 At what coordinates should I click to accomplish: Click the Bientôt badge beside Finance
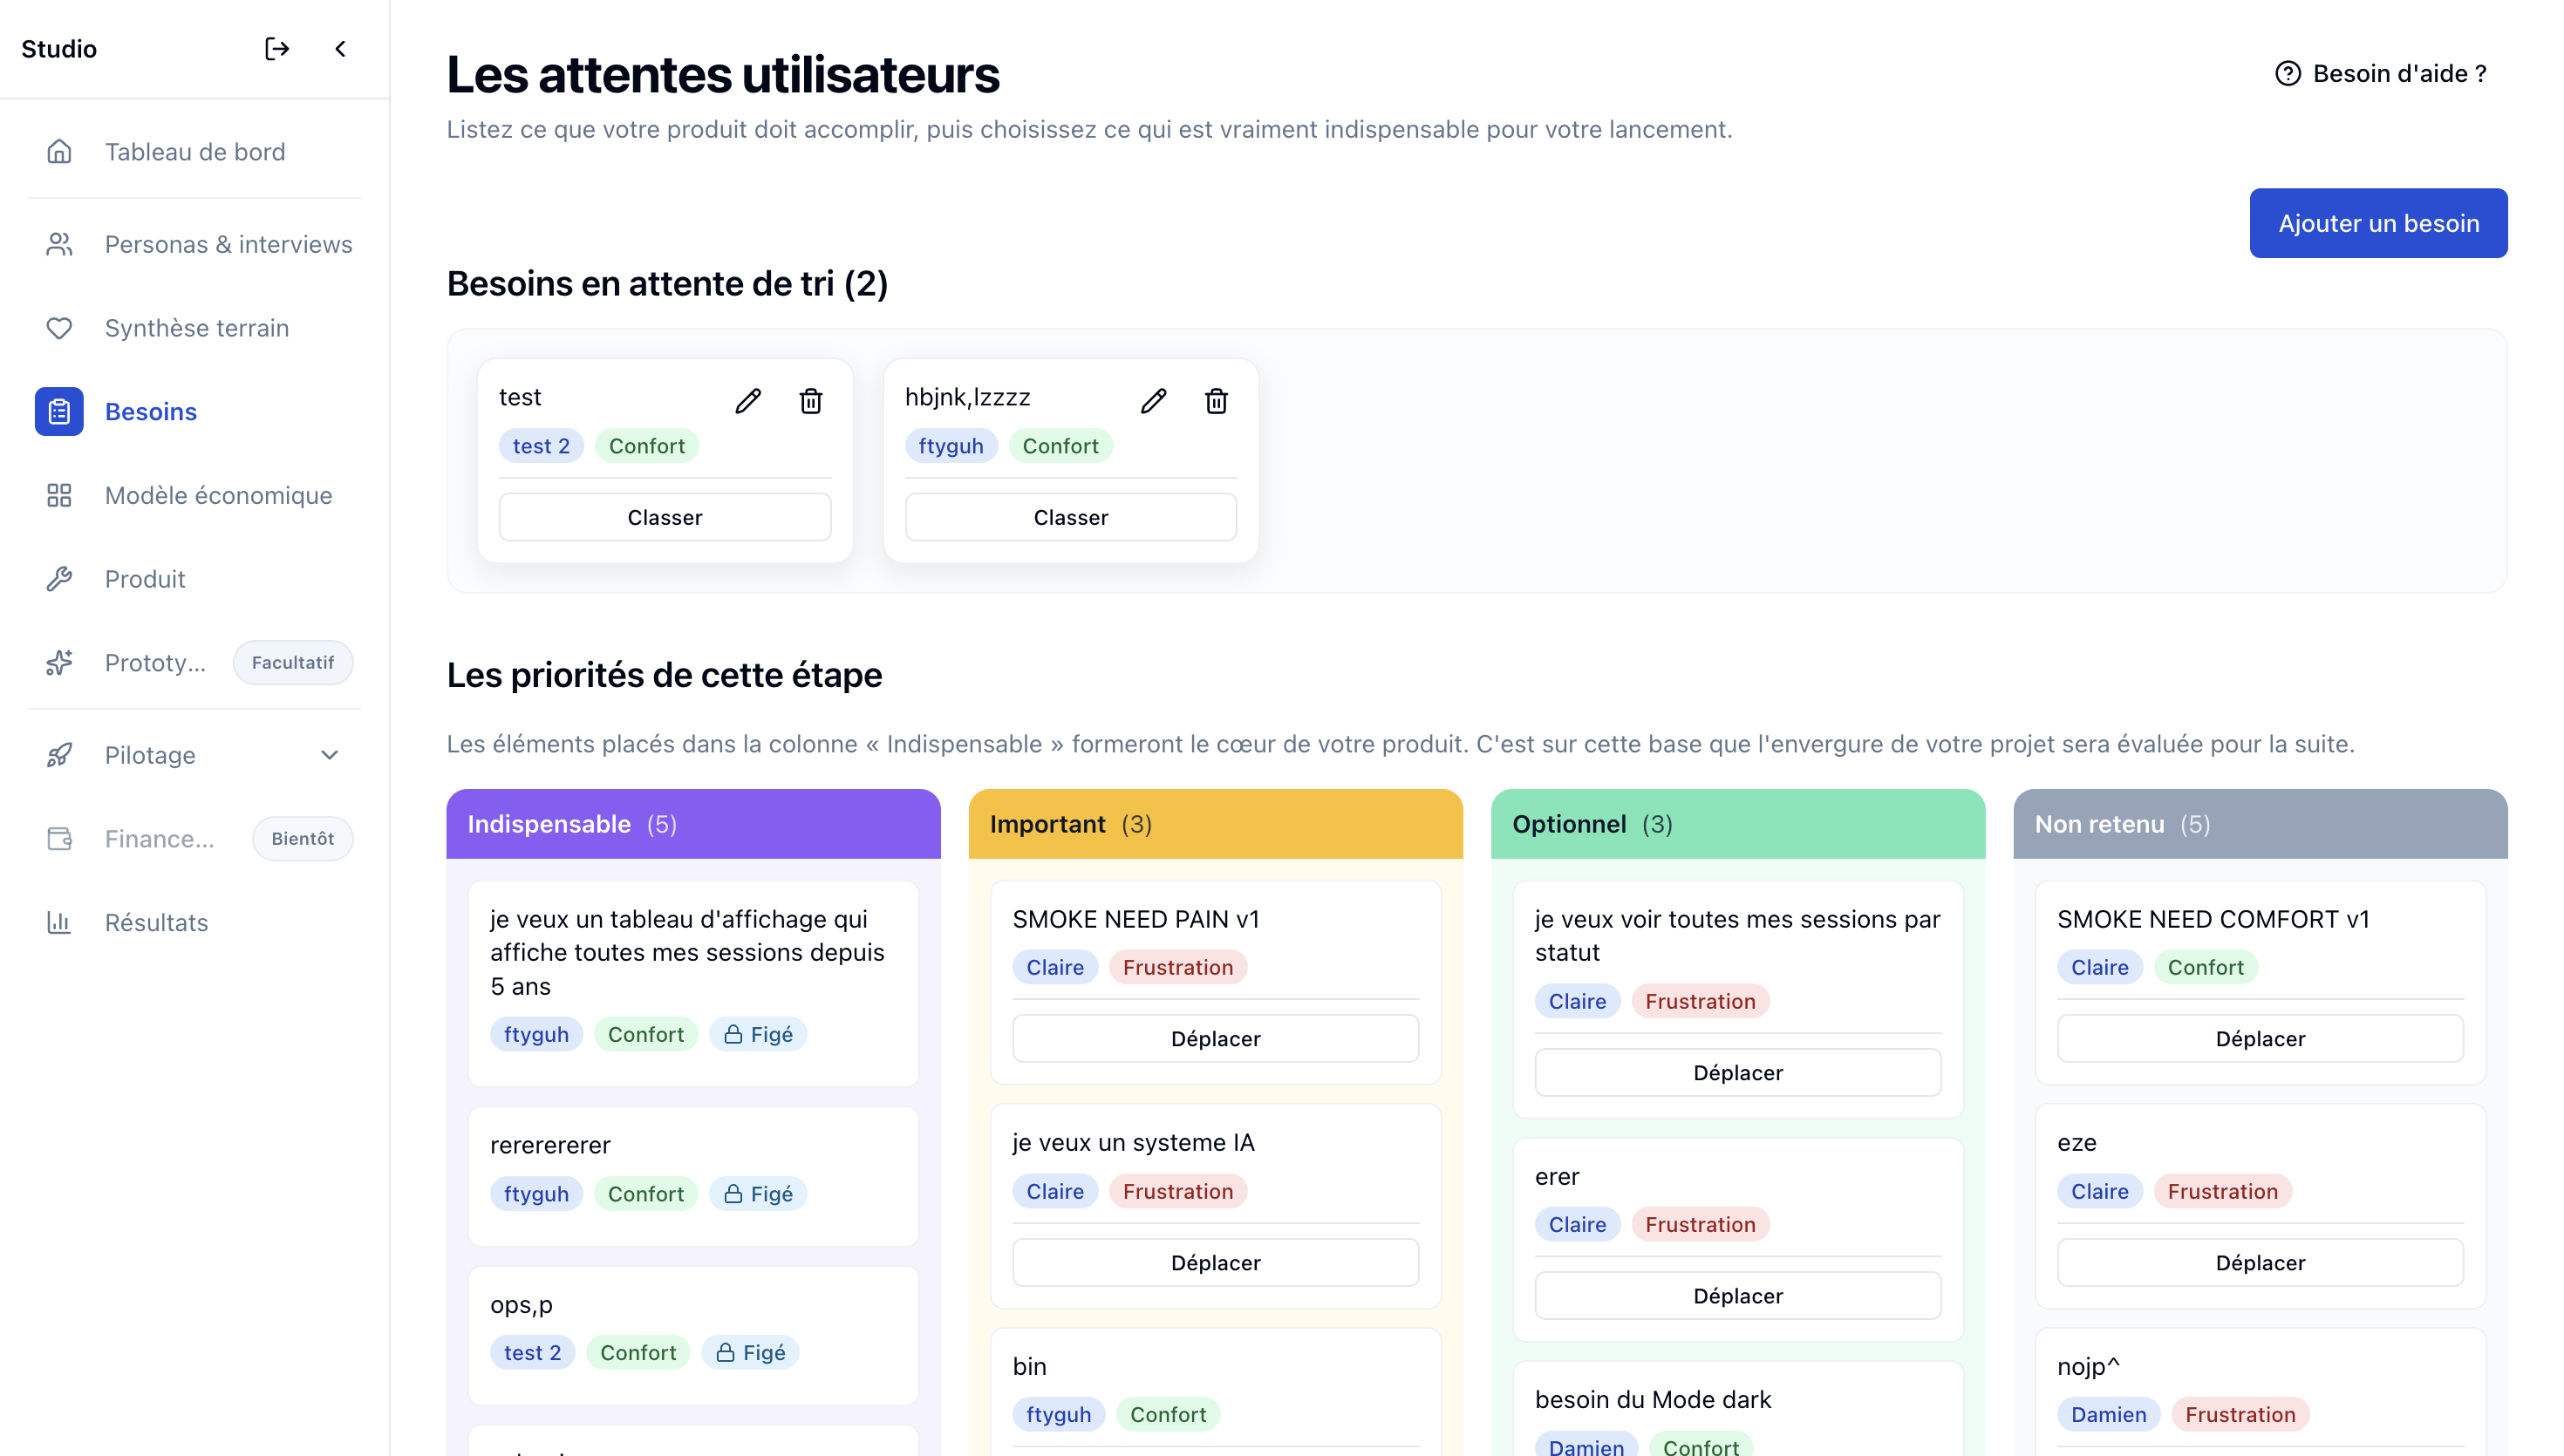pyautogui.click(x=302, y=838)
